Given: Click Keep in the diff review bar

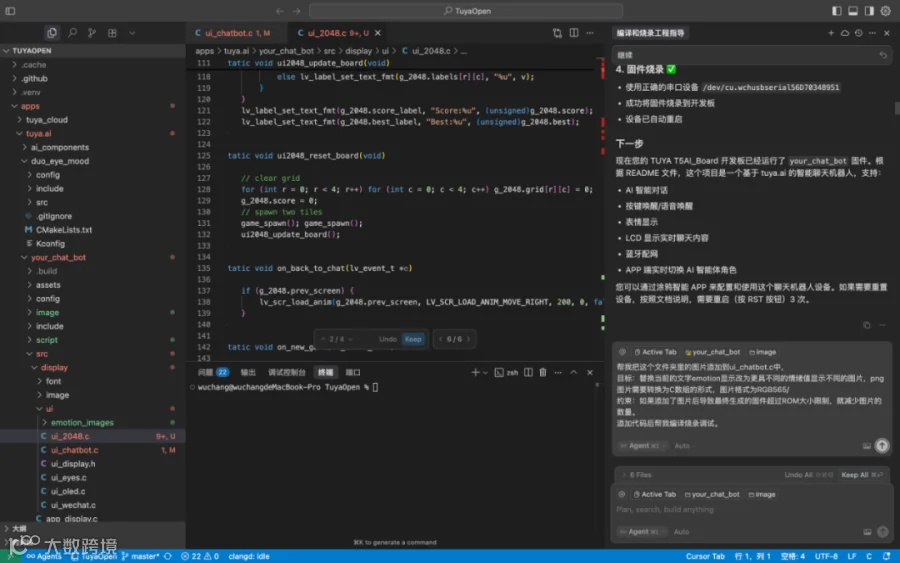Looking at the screenshot, I should click(413, 339).
